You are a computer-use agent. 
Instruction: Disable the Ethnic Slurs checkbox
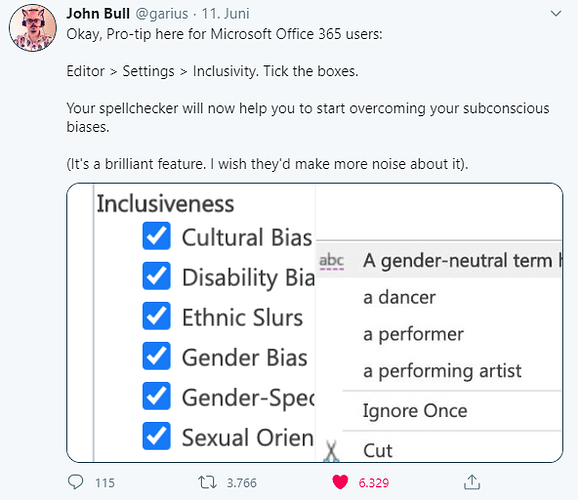(x=156, y=316)
